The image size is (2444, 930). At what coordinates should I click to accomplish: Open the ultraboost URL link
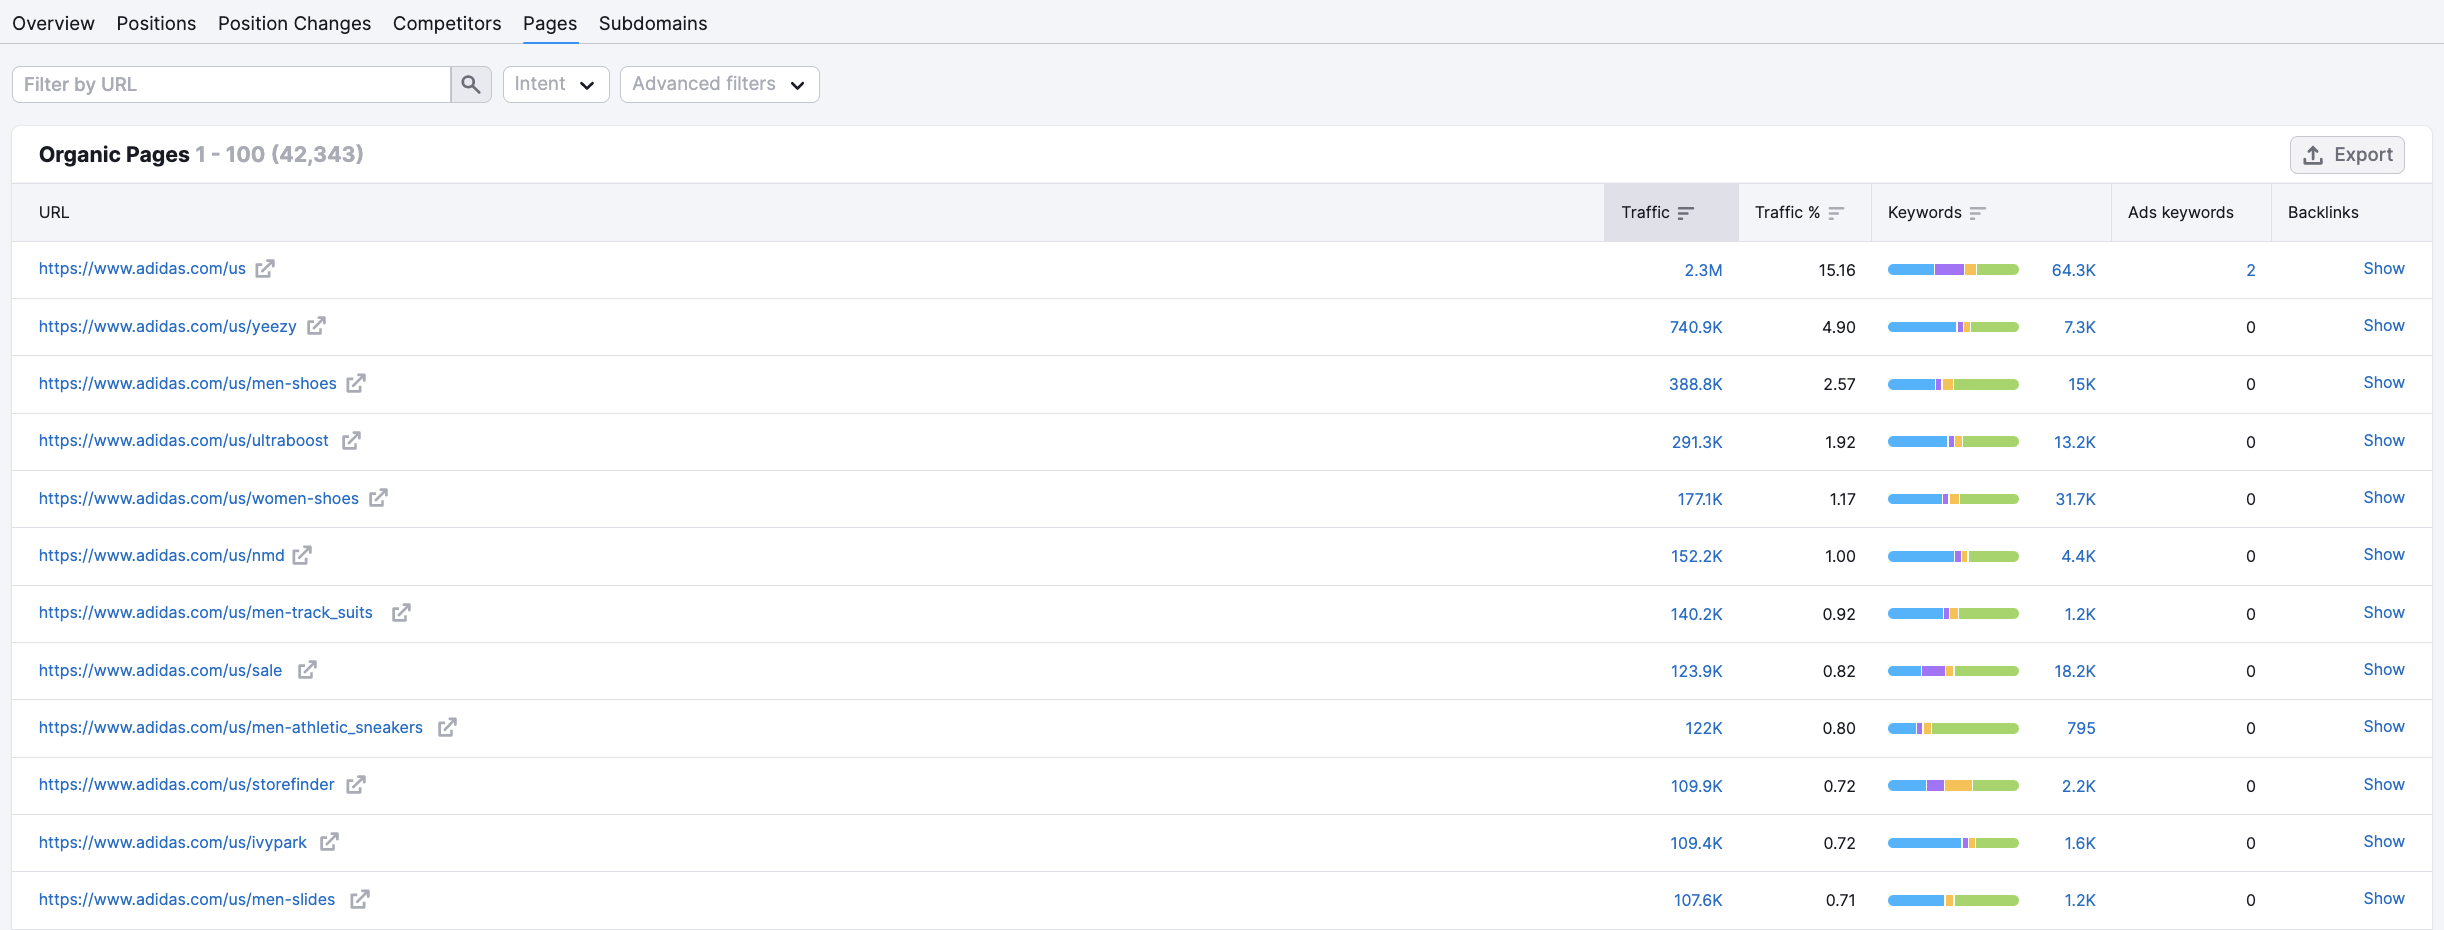tap(184, 441)
